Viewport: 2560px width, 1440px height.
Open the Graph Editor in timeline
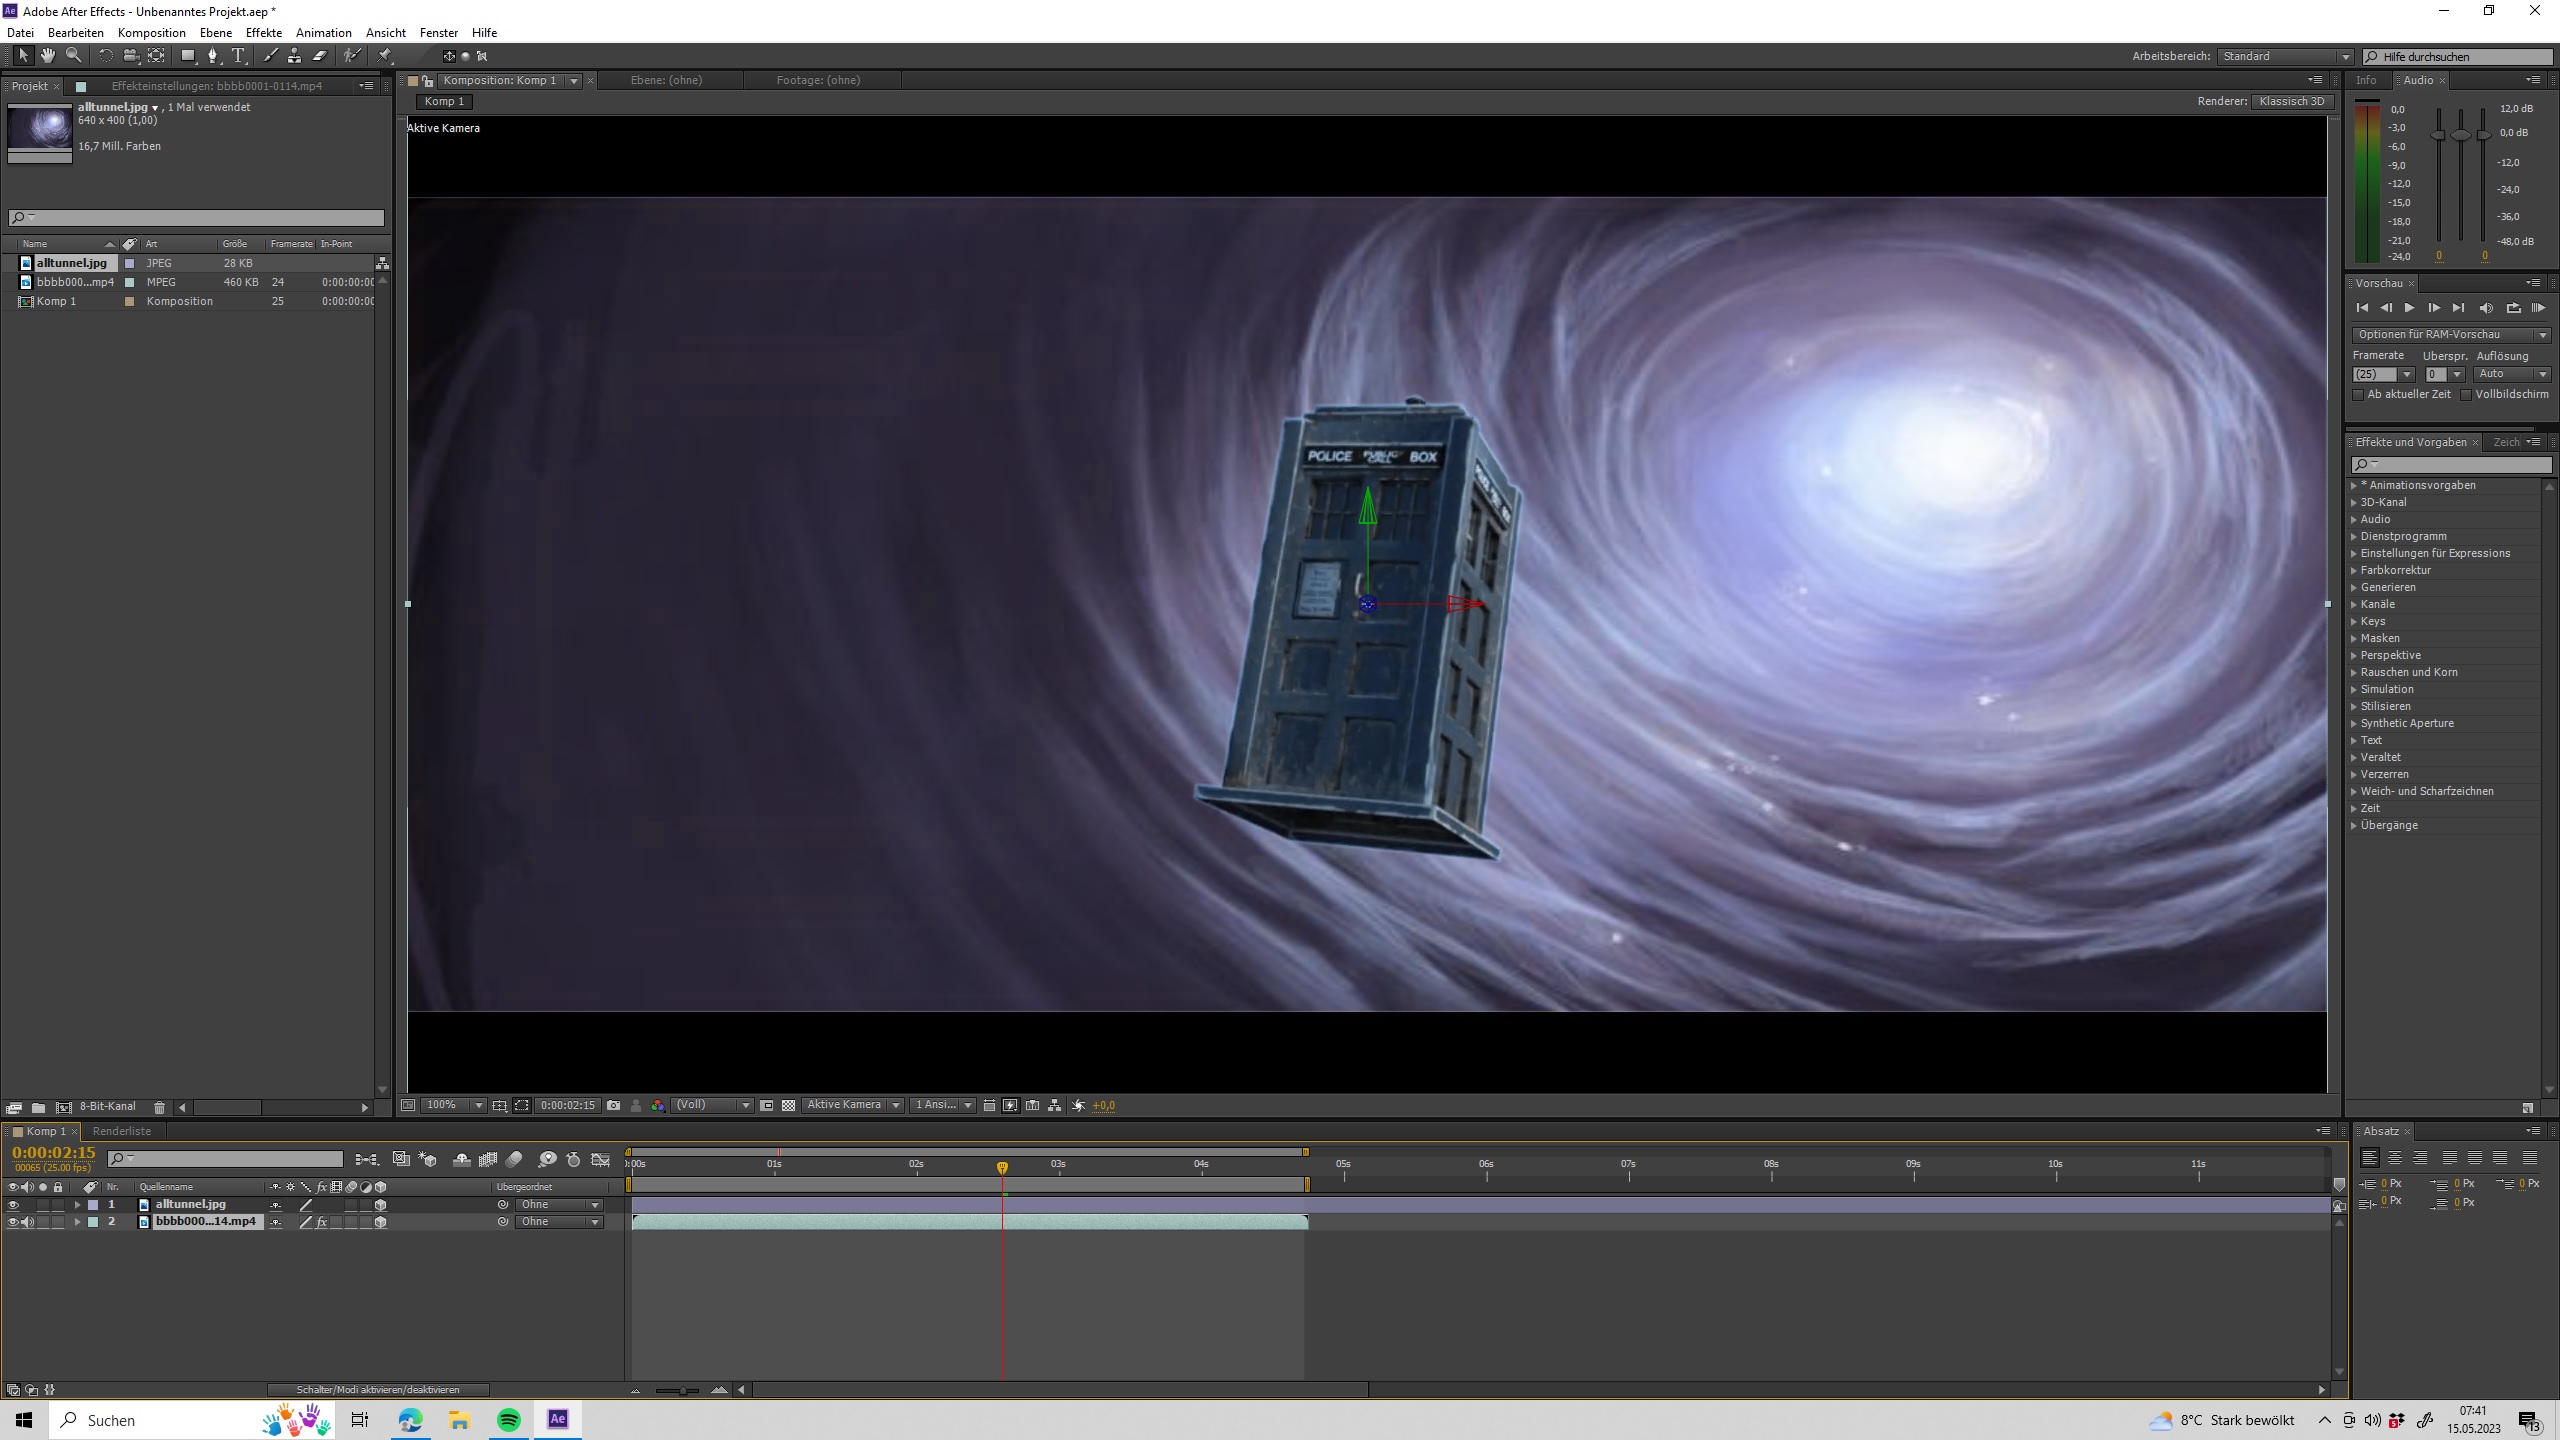(601, 1159)
